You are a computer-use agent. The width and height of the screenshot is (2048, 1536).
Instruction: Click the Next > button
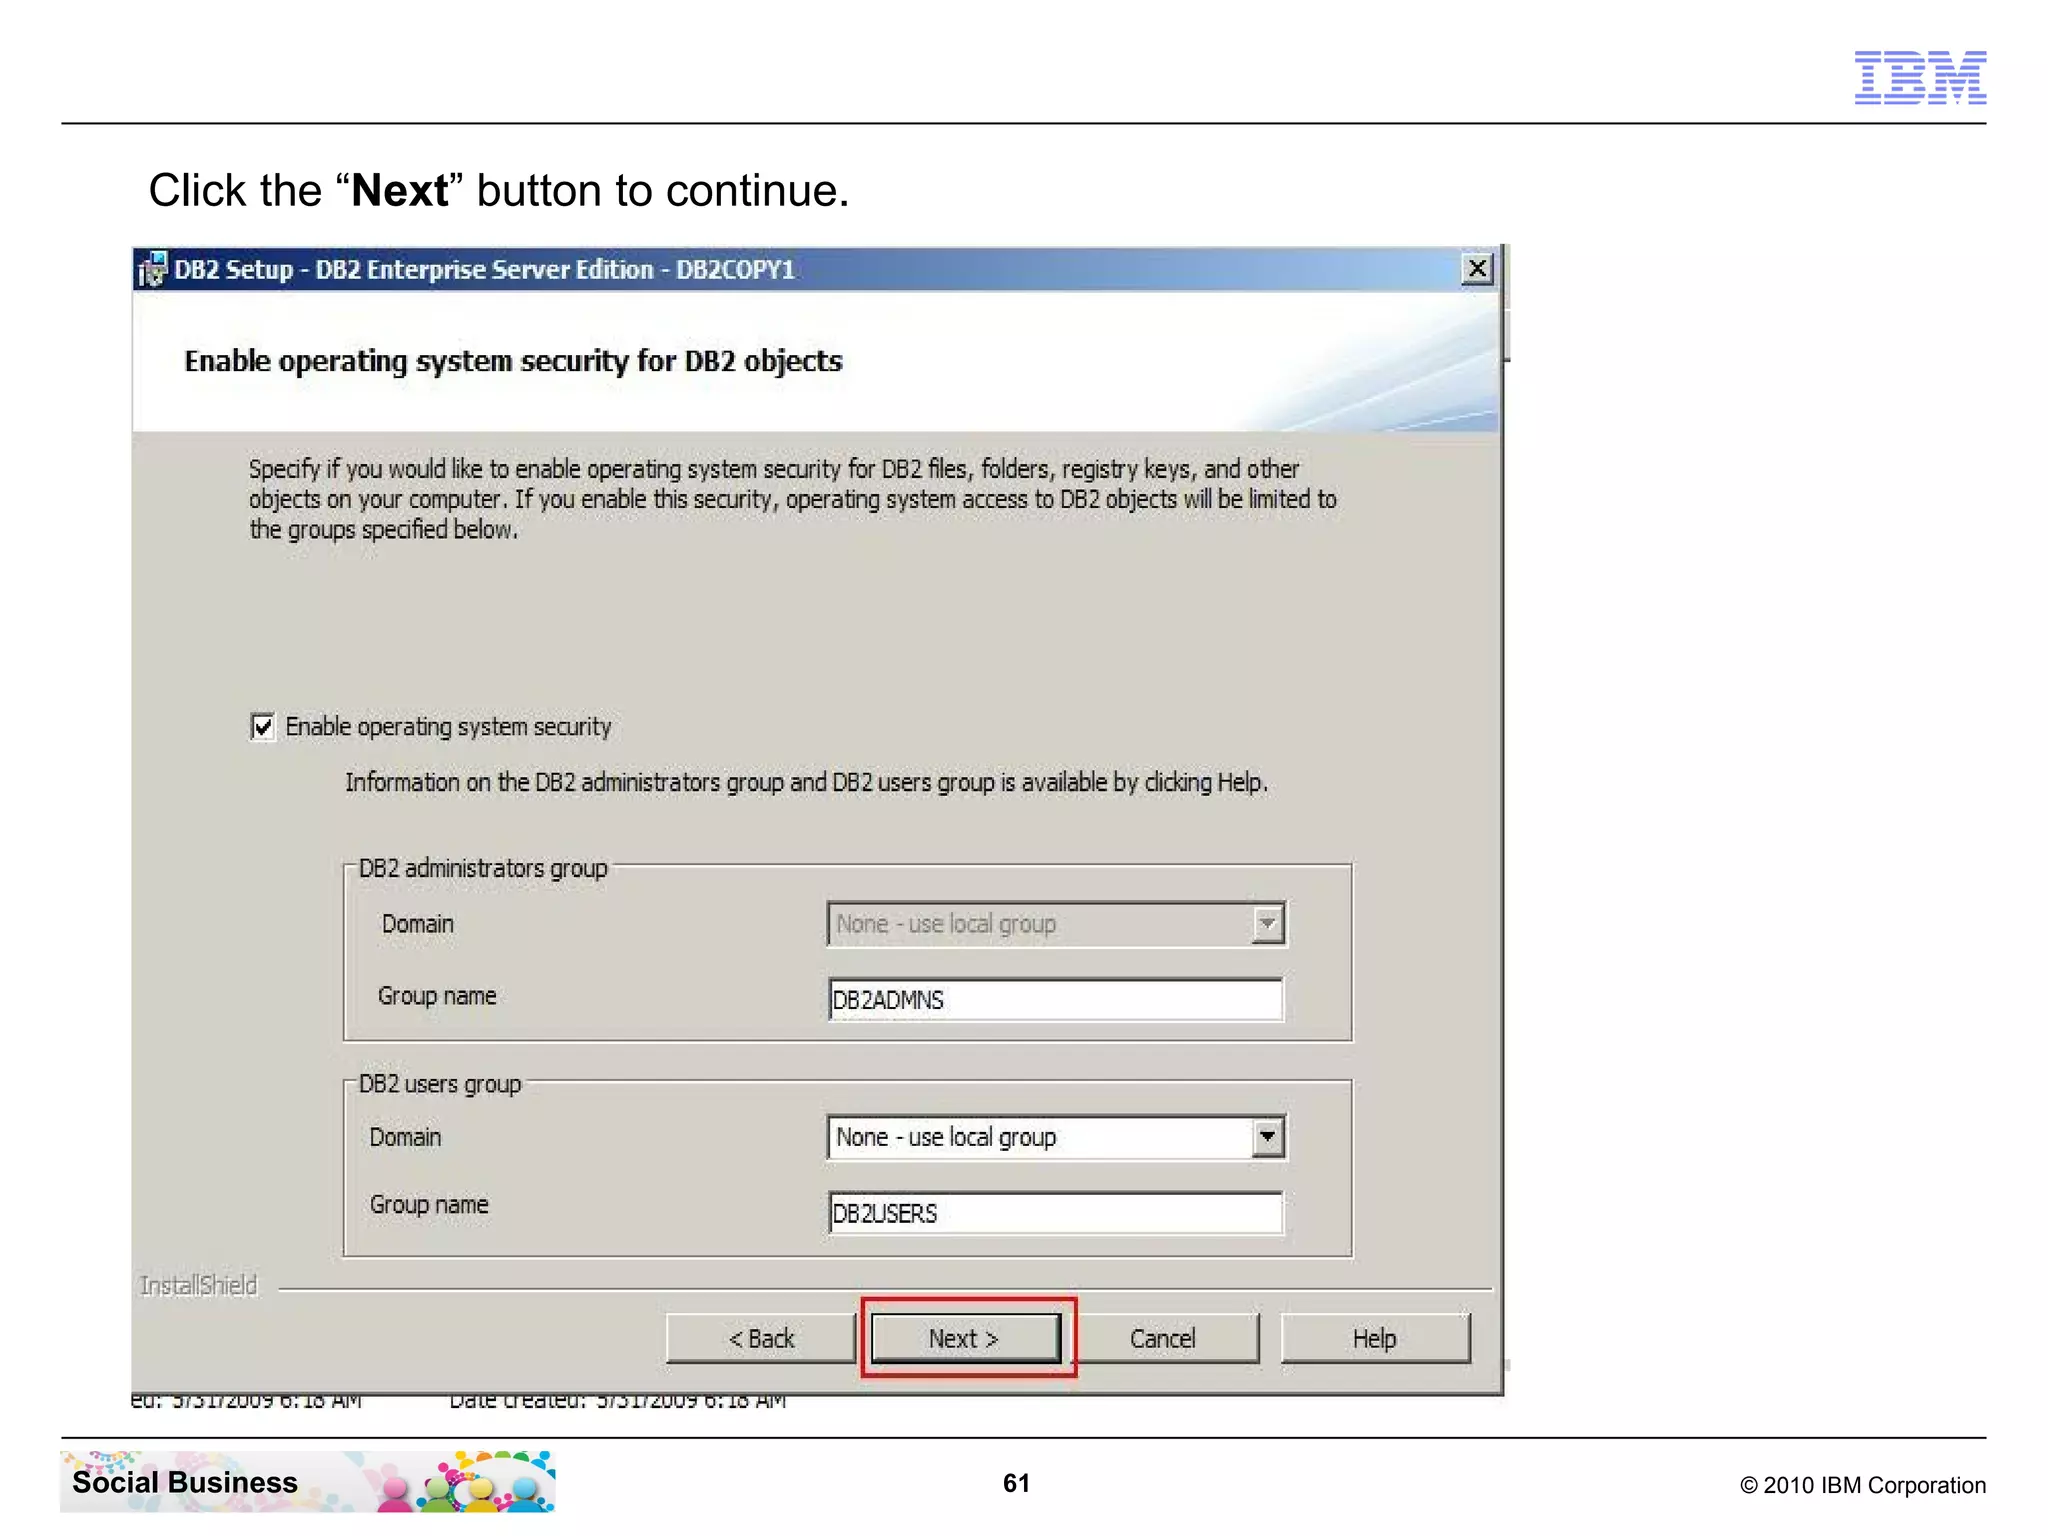point(965,1338)
